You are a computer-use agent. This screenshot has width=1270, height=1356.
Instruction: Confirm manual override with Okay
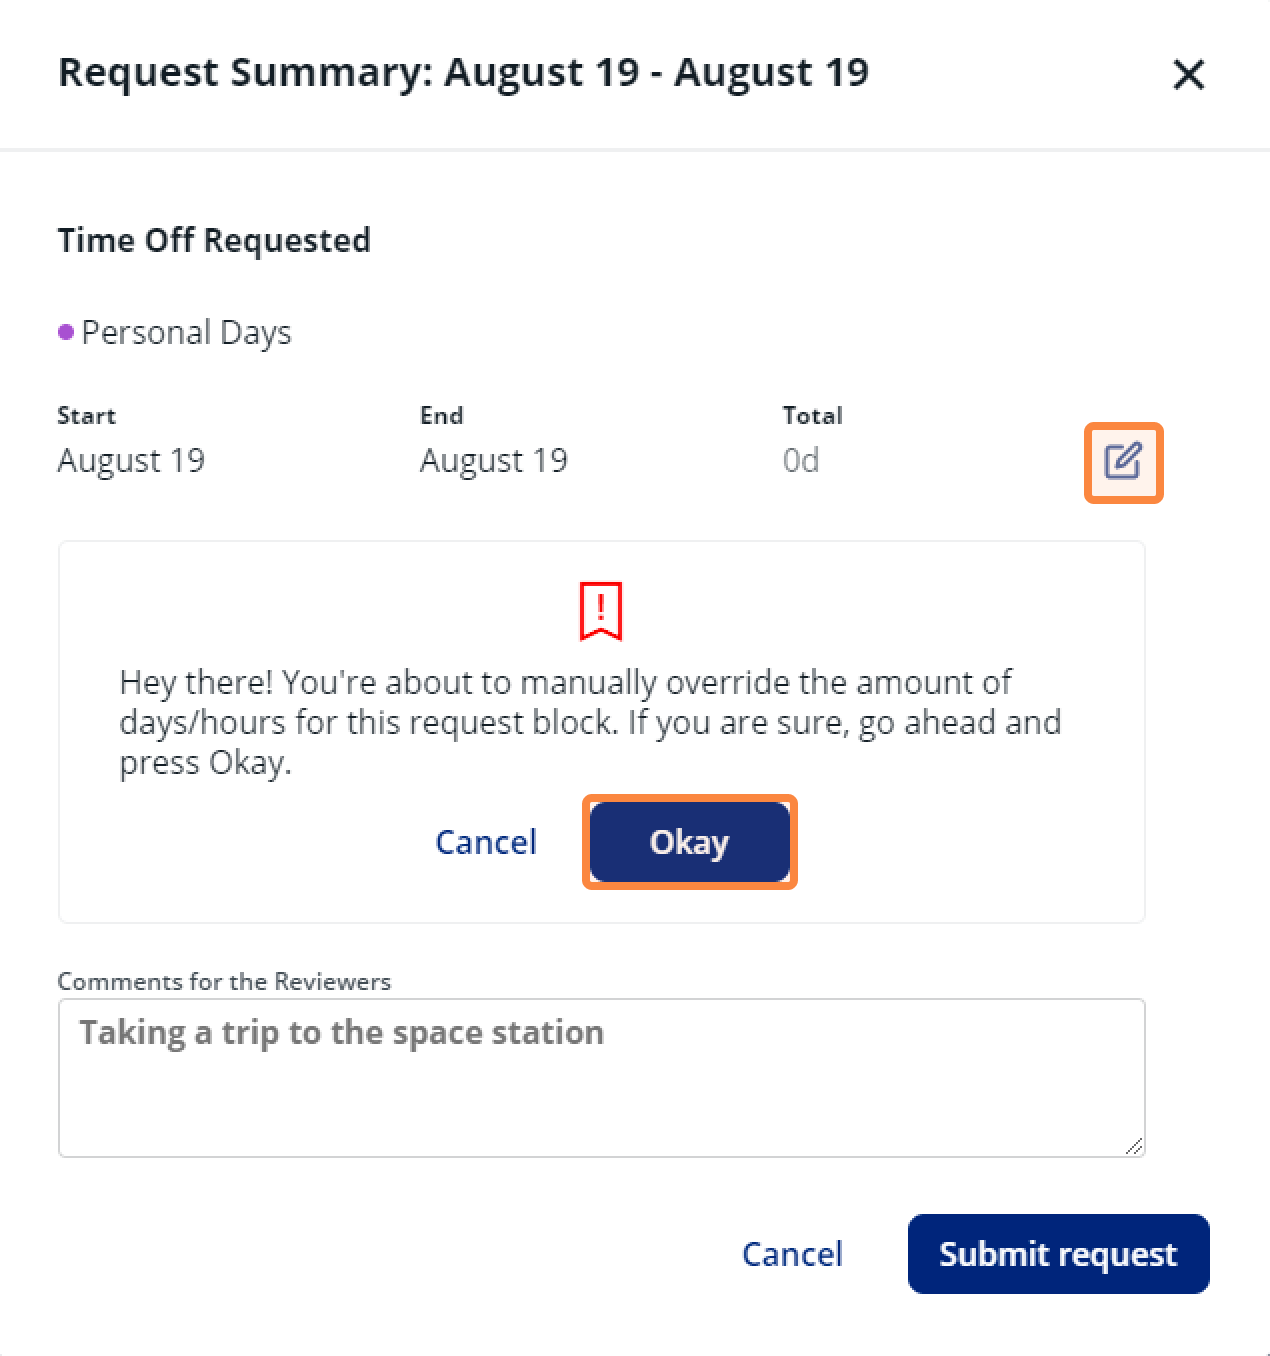tap(689, 842)
